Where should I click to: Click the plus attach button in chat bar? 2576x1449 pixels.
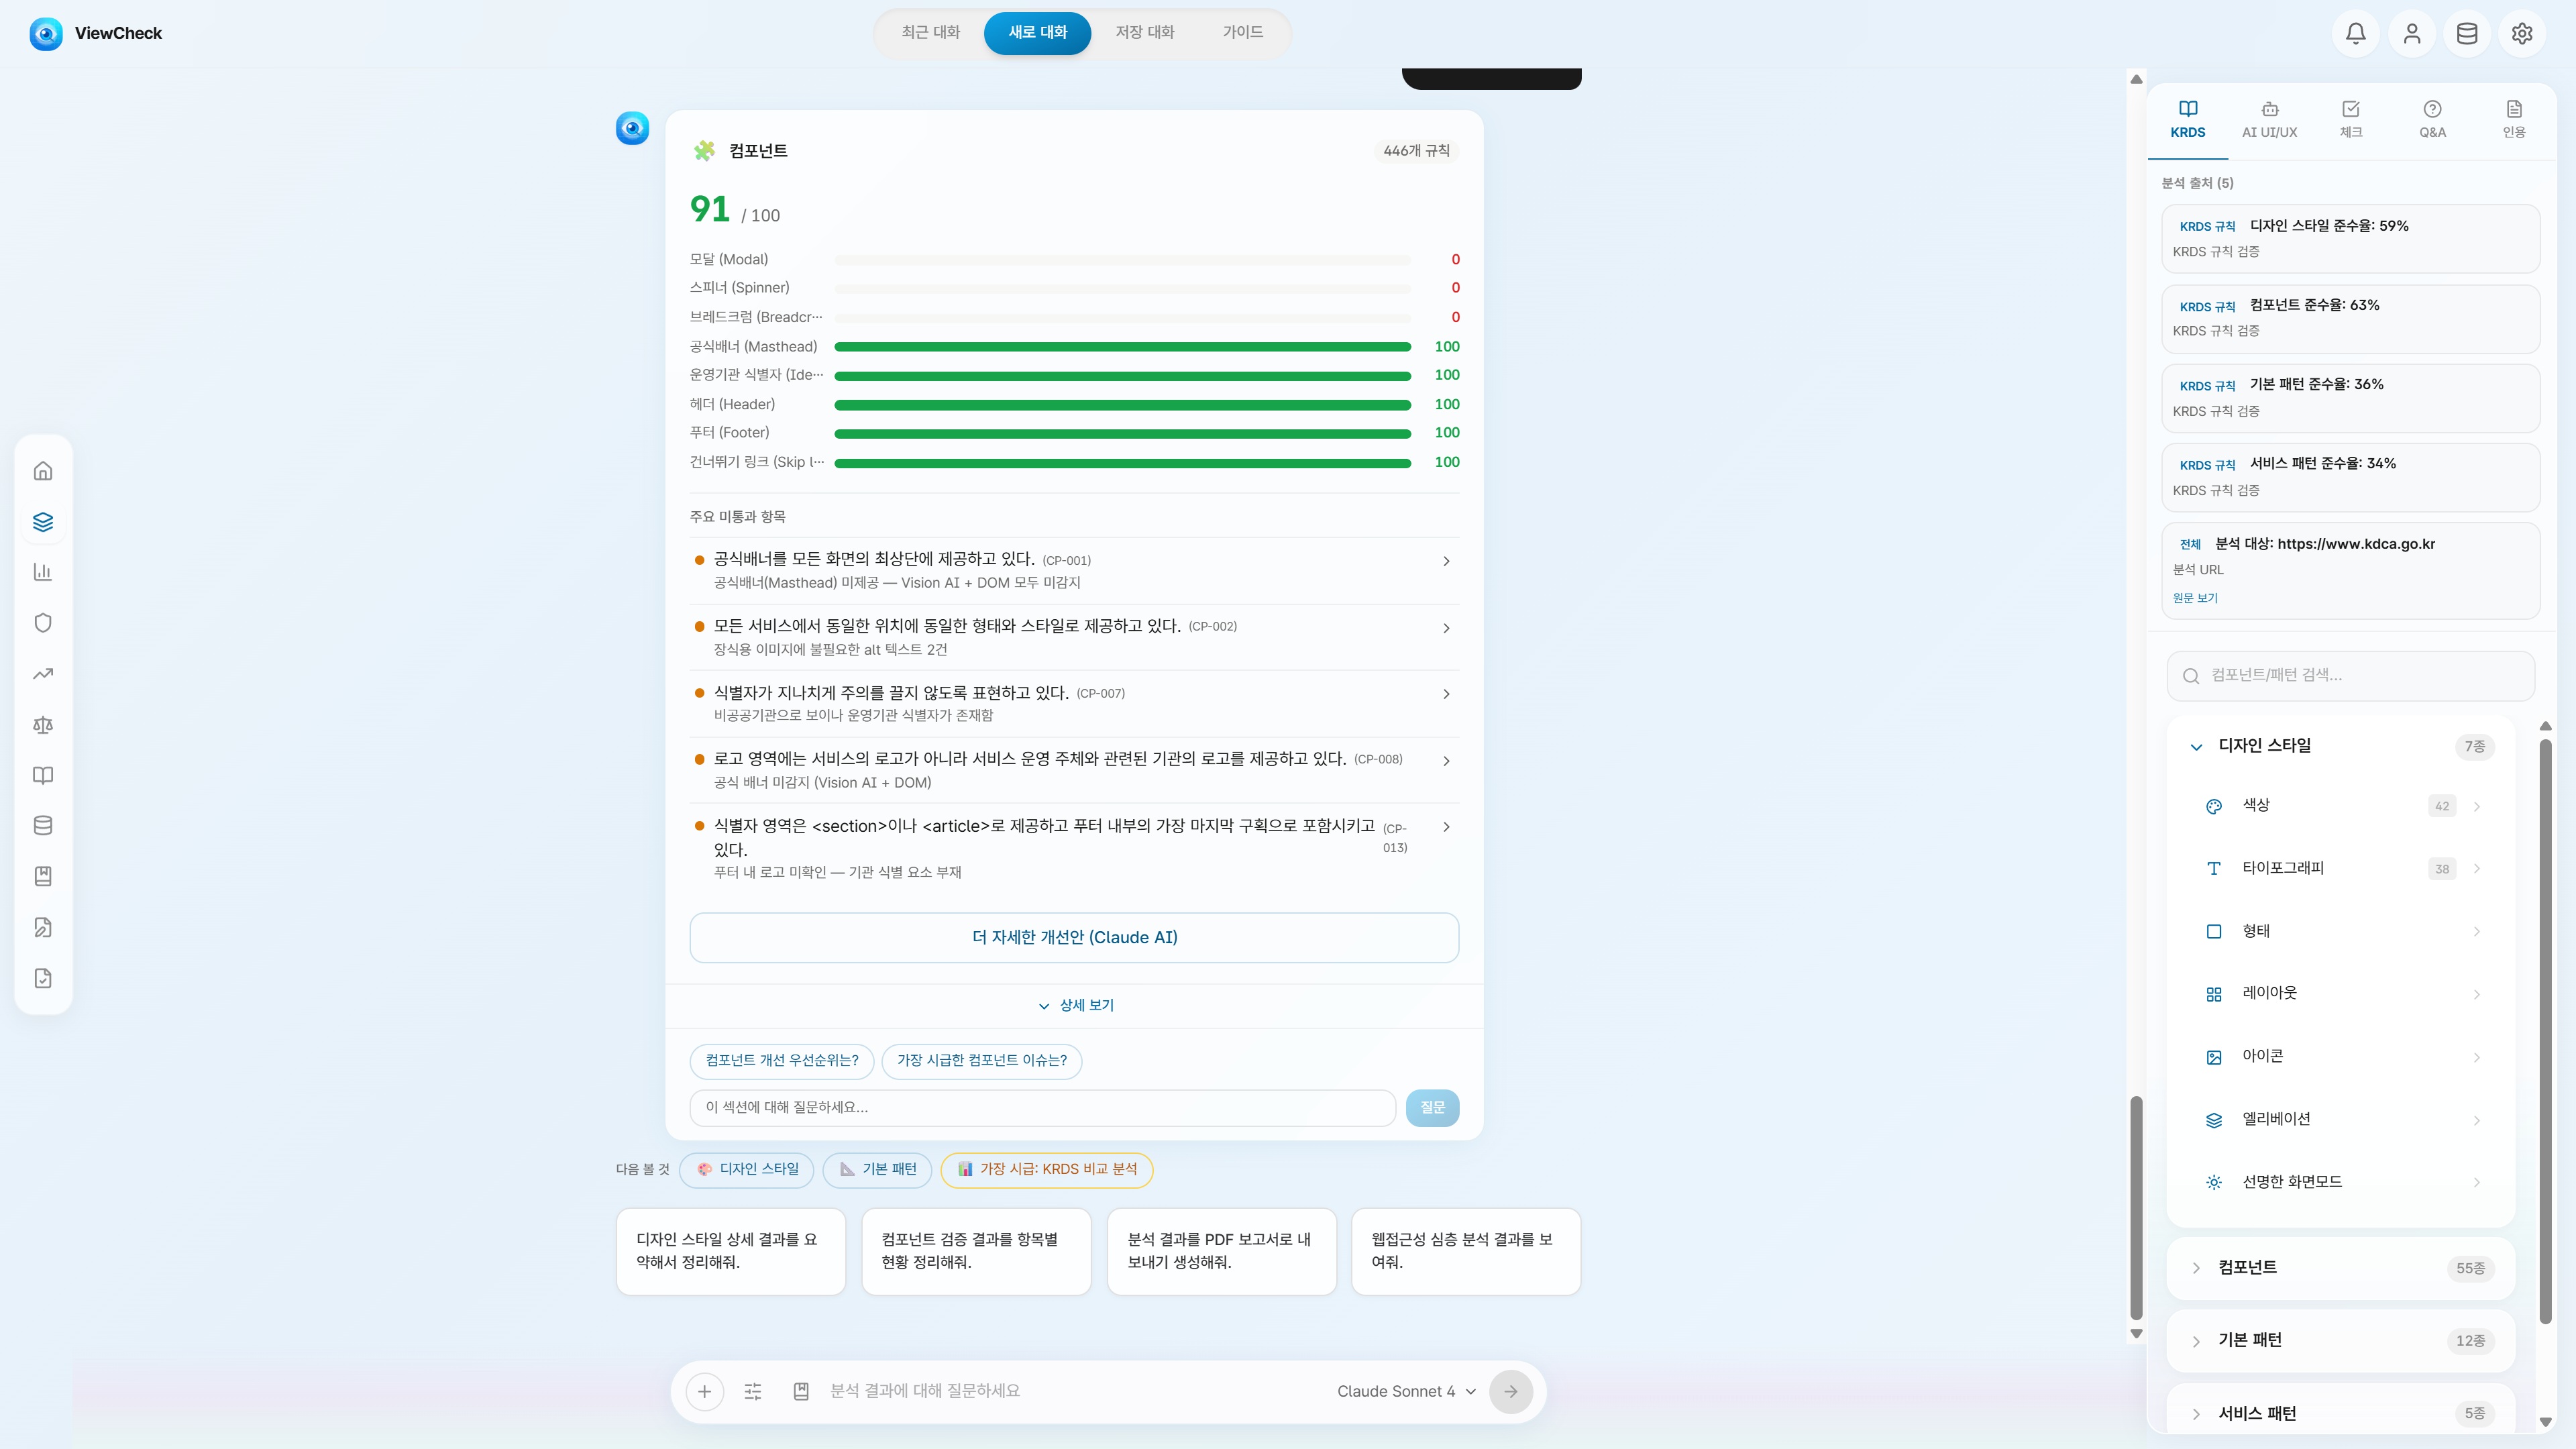pos(704,1391)
